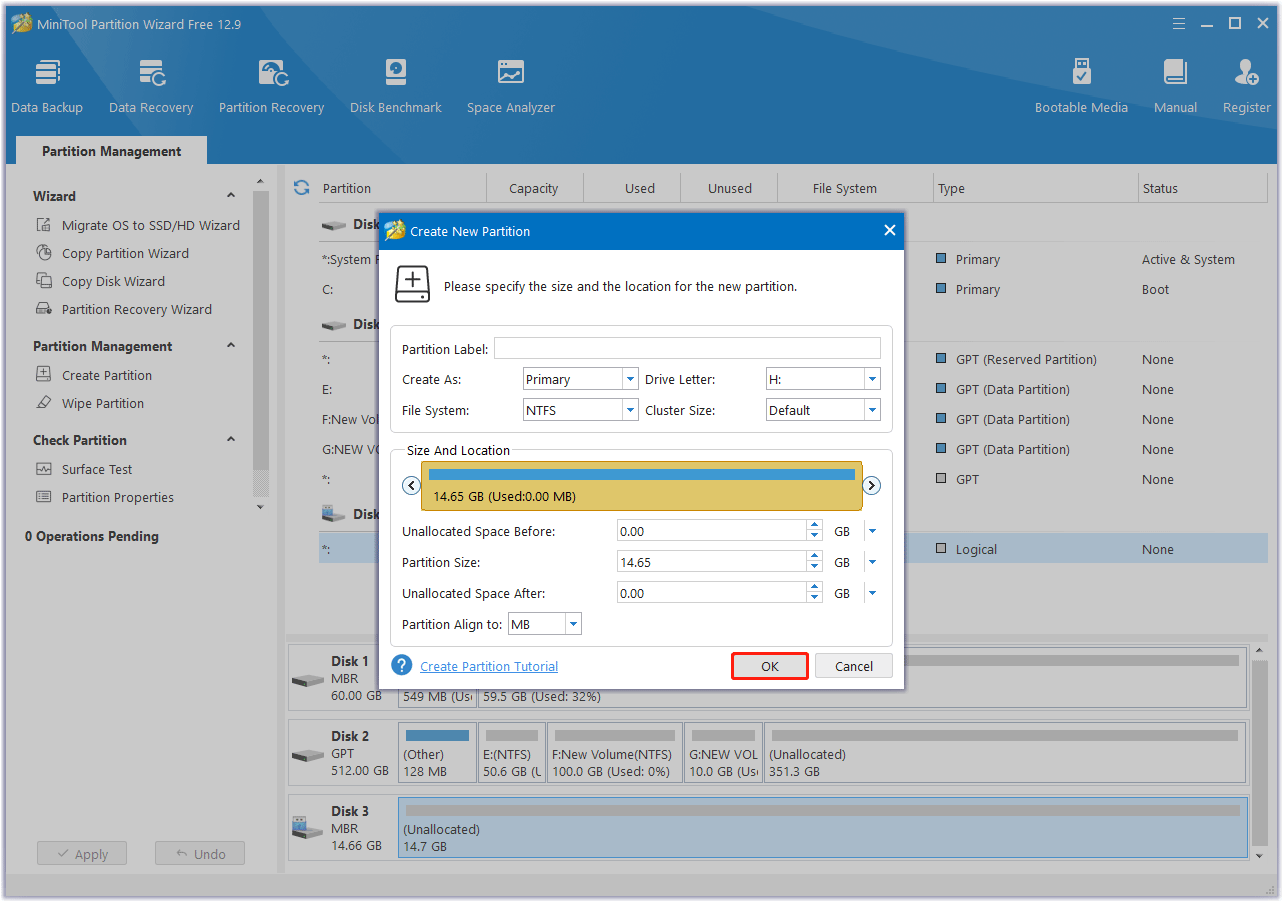
Task: Click the Disk 1 drive icon
Action: [x=308, y=680]
